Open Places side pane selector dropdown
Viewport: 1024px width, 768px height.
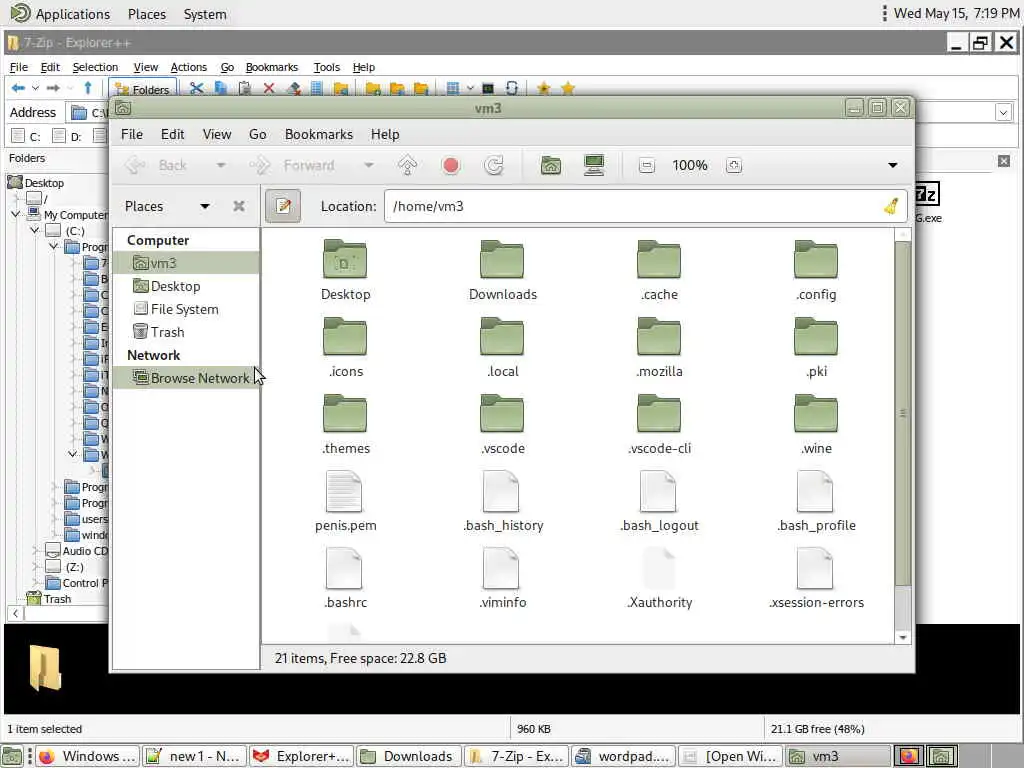pos(204,206)
